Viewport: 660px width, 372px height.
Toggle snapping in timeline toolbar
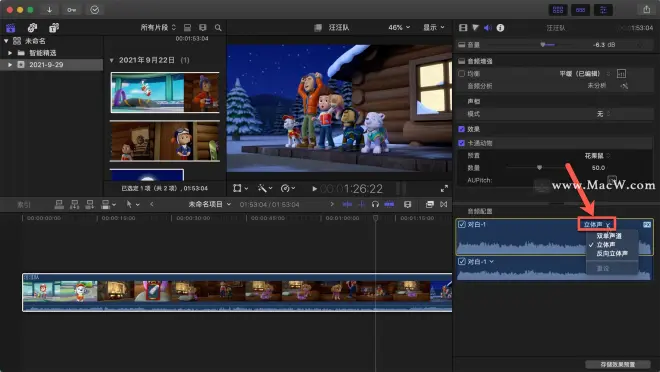coord(389,204)
